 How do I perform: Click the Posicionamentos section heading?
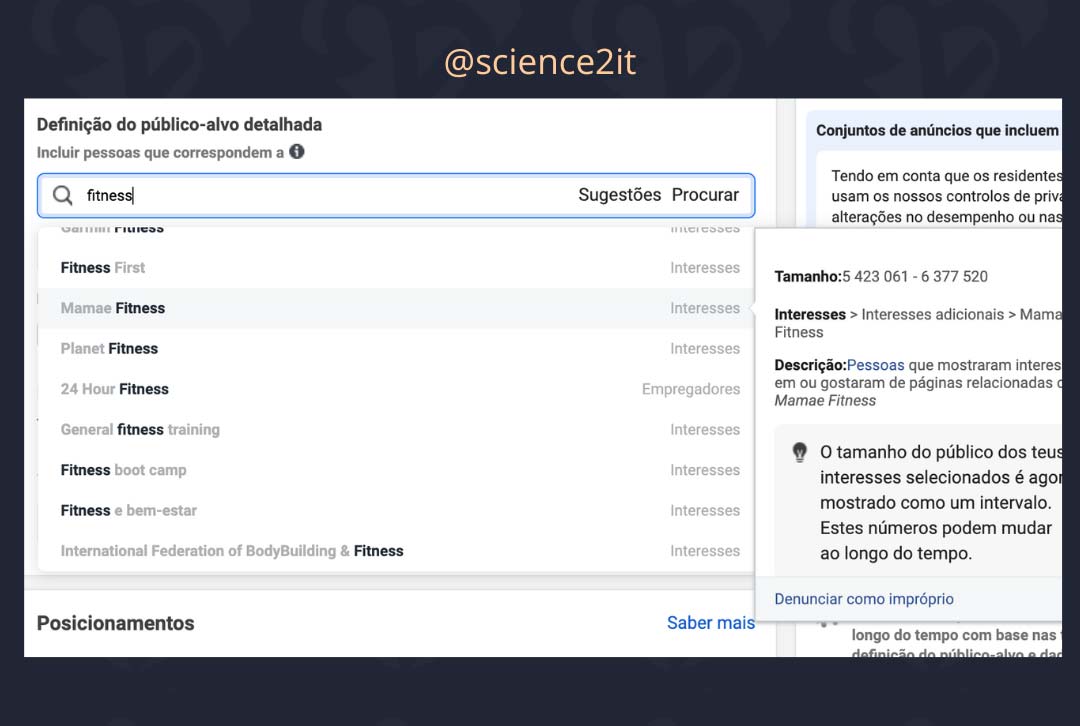click(116, 623)
